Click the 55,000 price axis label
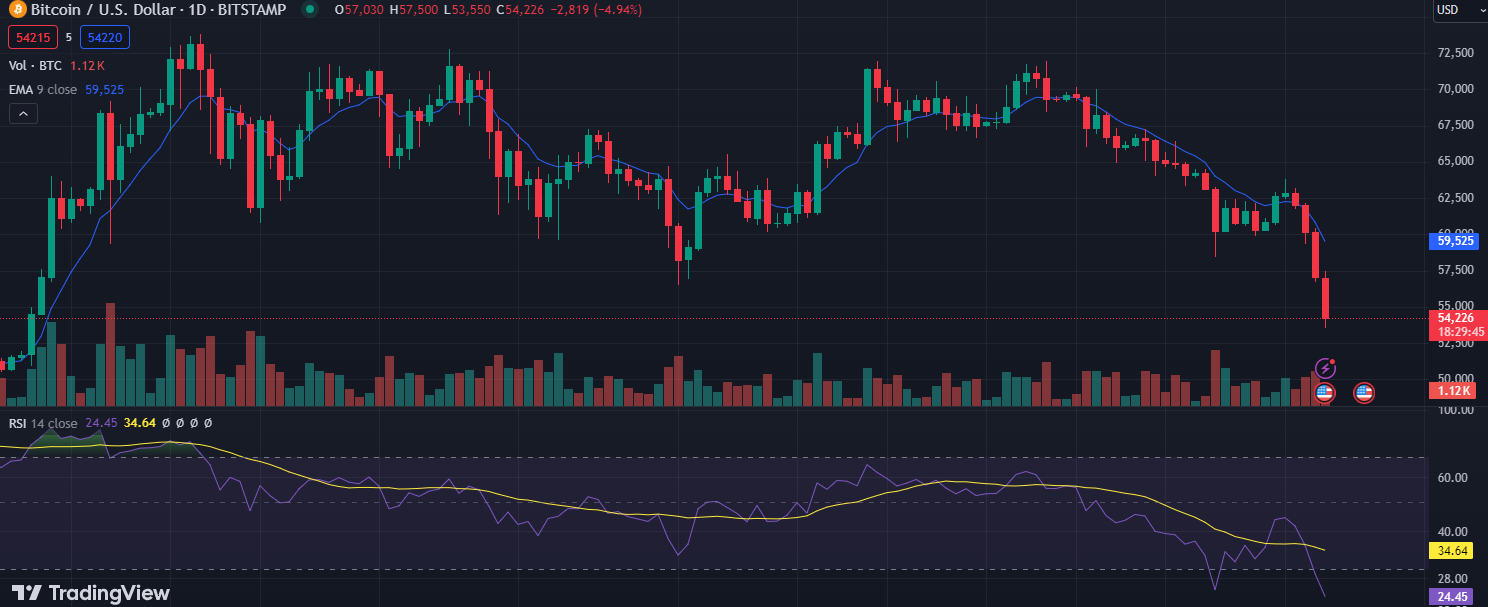The width and height of the screenshot is (1488, 607). 1455,306
